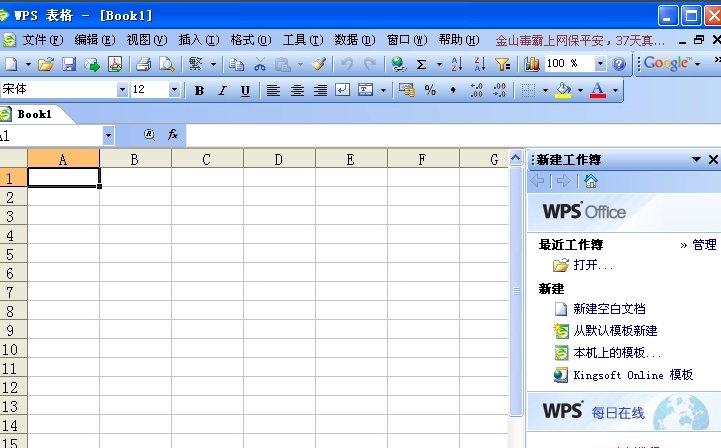Screen dimensions: 721x448
Task: Center align text icon
Action: pyautogui.click(x=297, y=90)
